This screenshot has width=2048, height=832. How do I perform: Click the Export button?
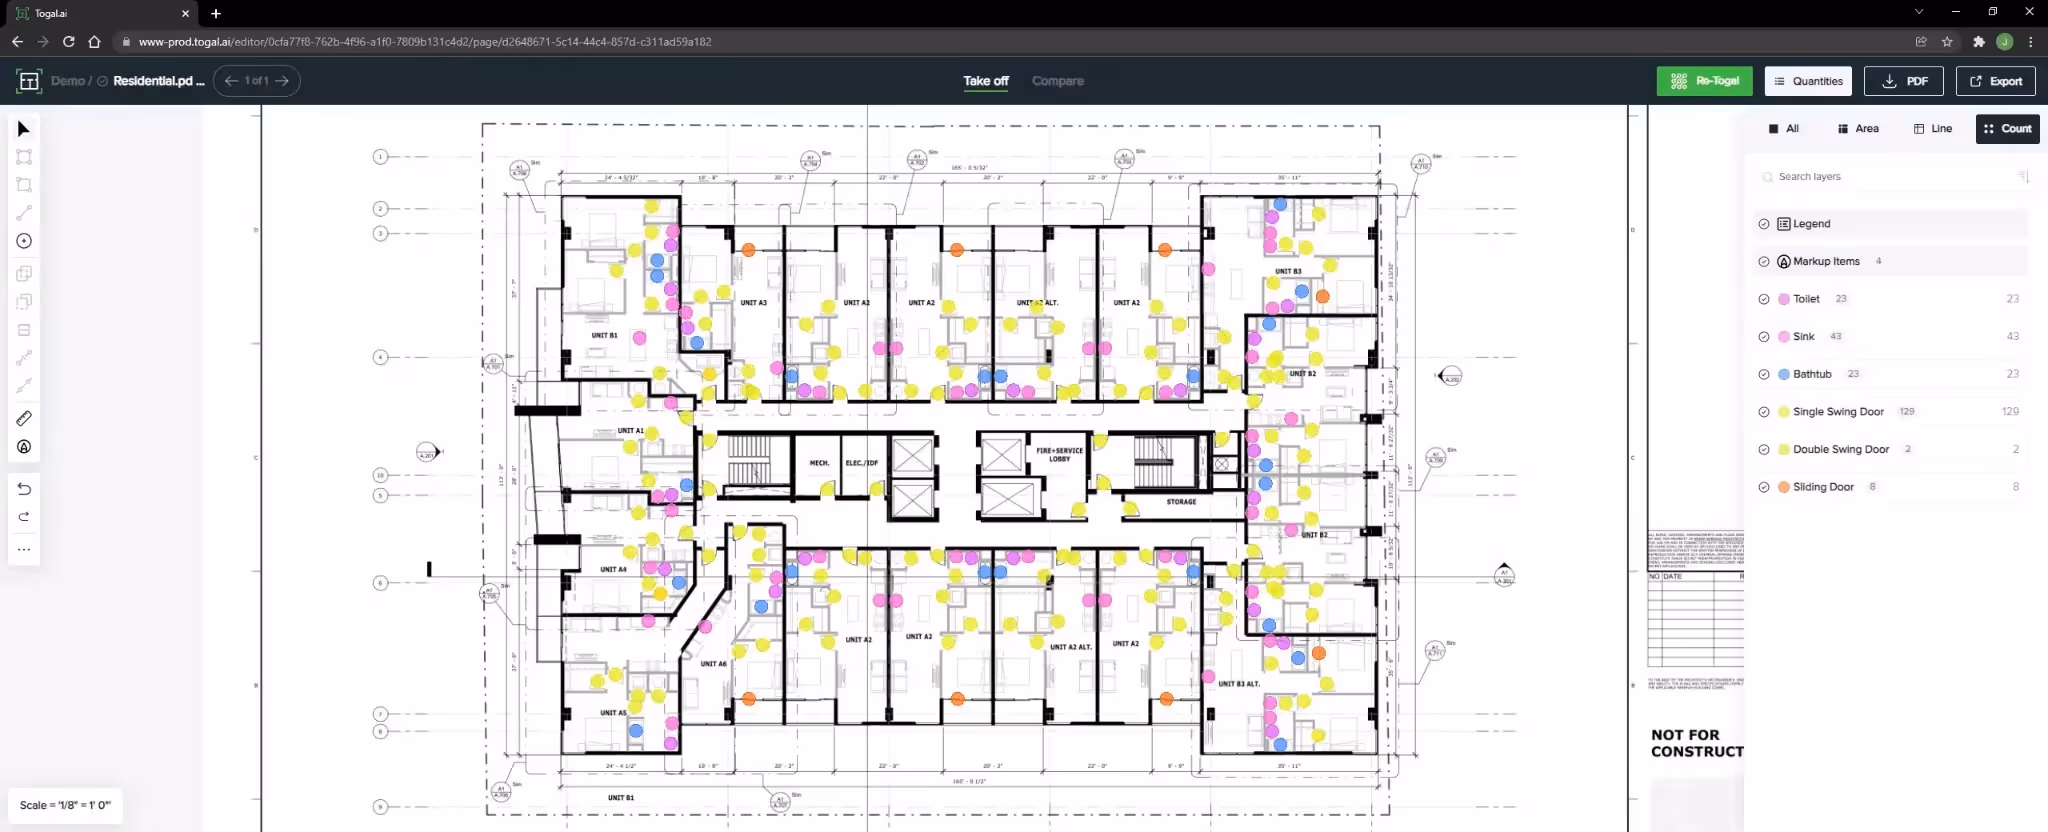point(1996,81)
